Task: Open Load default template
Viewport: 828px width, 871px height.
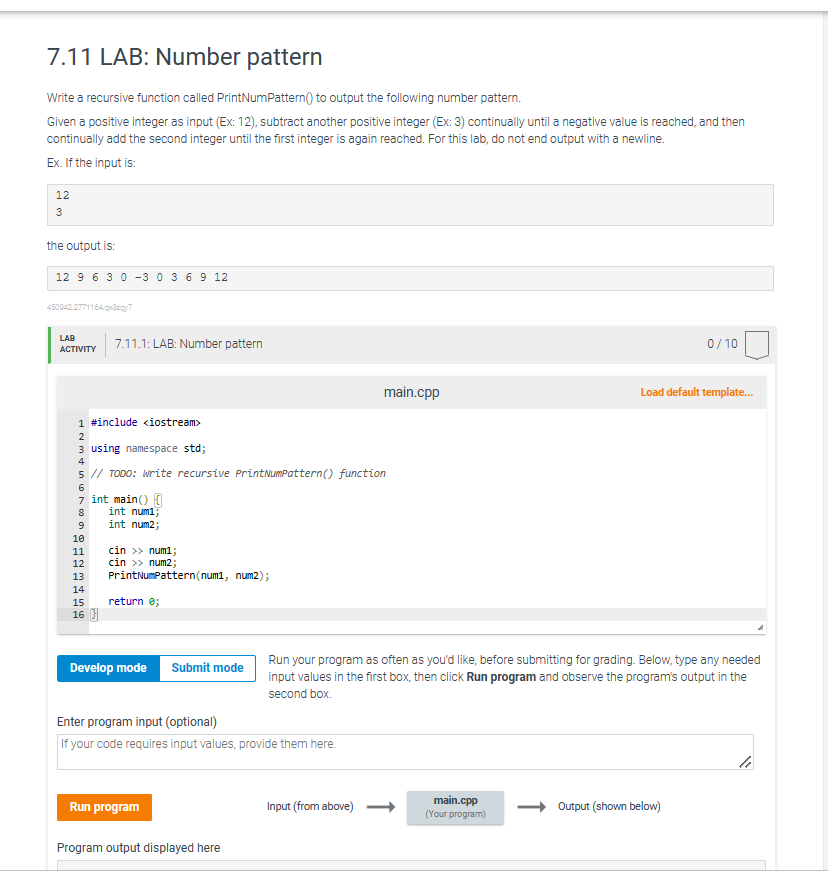Action: [x=696, y=392]
